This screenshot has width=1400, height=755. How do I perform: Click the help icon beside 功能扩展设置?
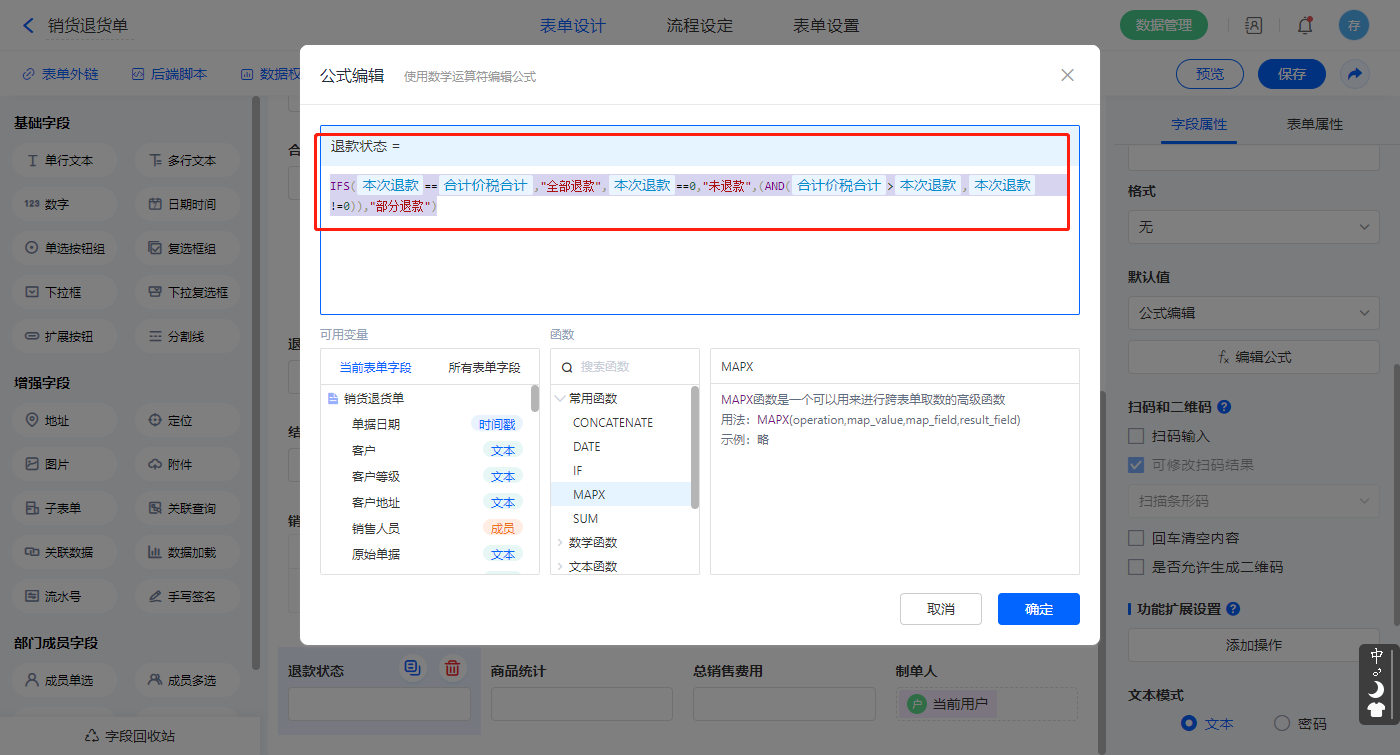tap(1233, 609)
